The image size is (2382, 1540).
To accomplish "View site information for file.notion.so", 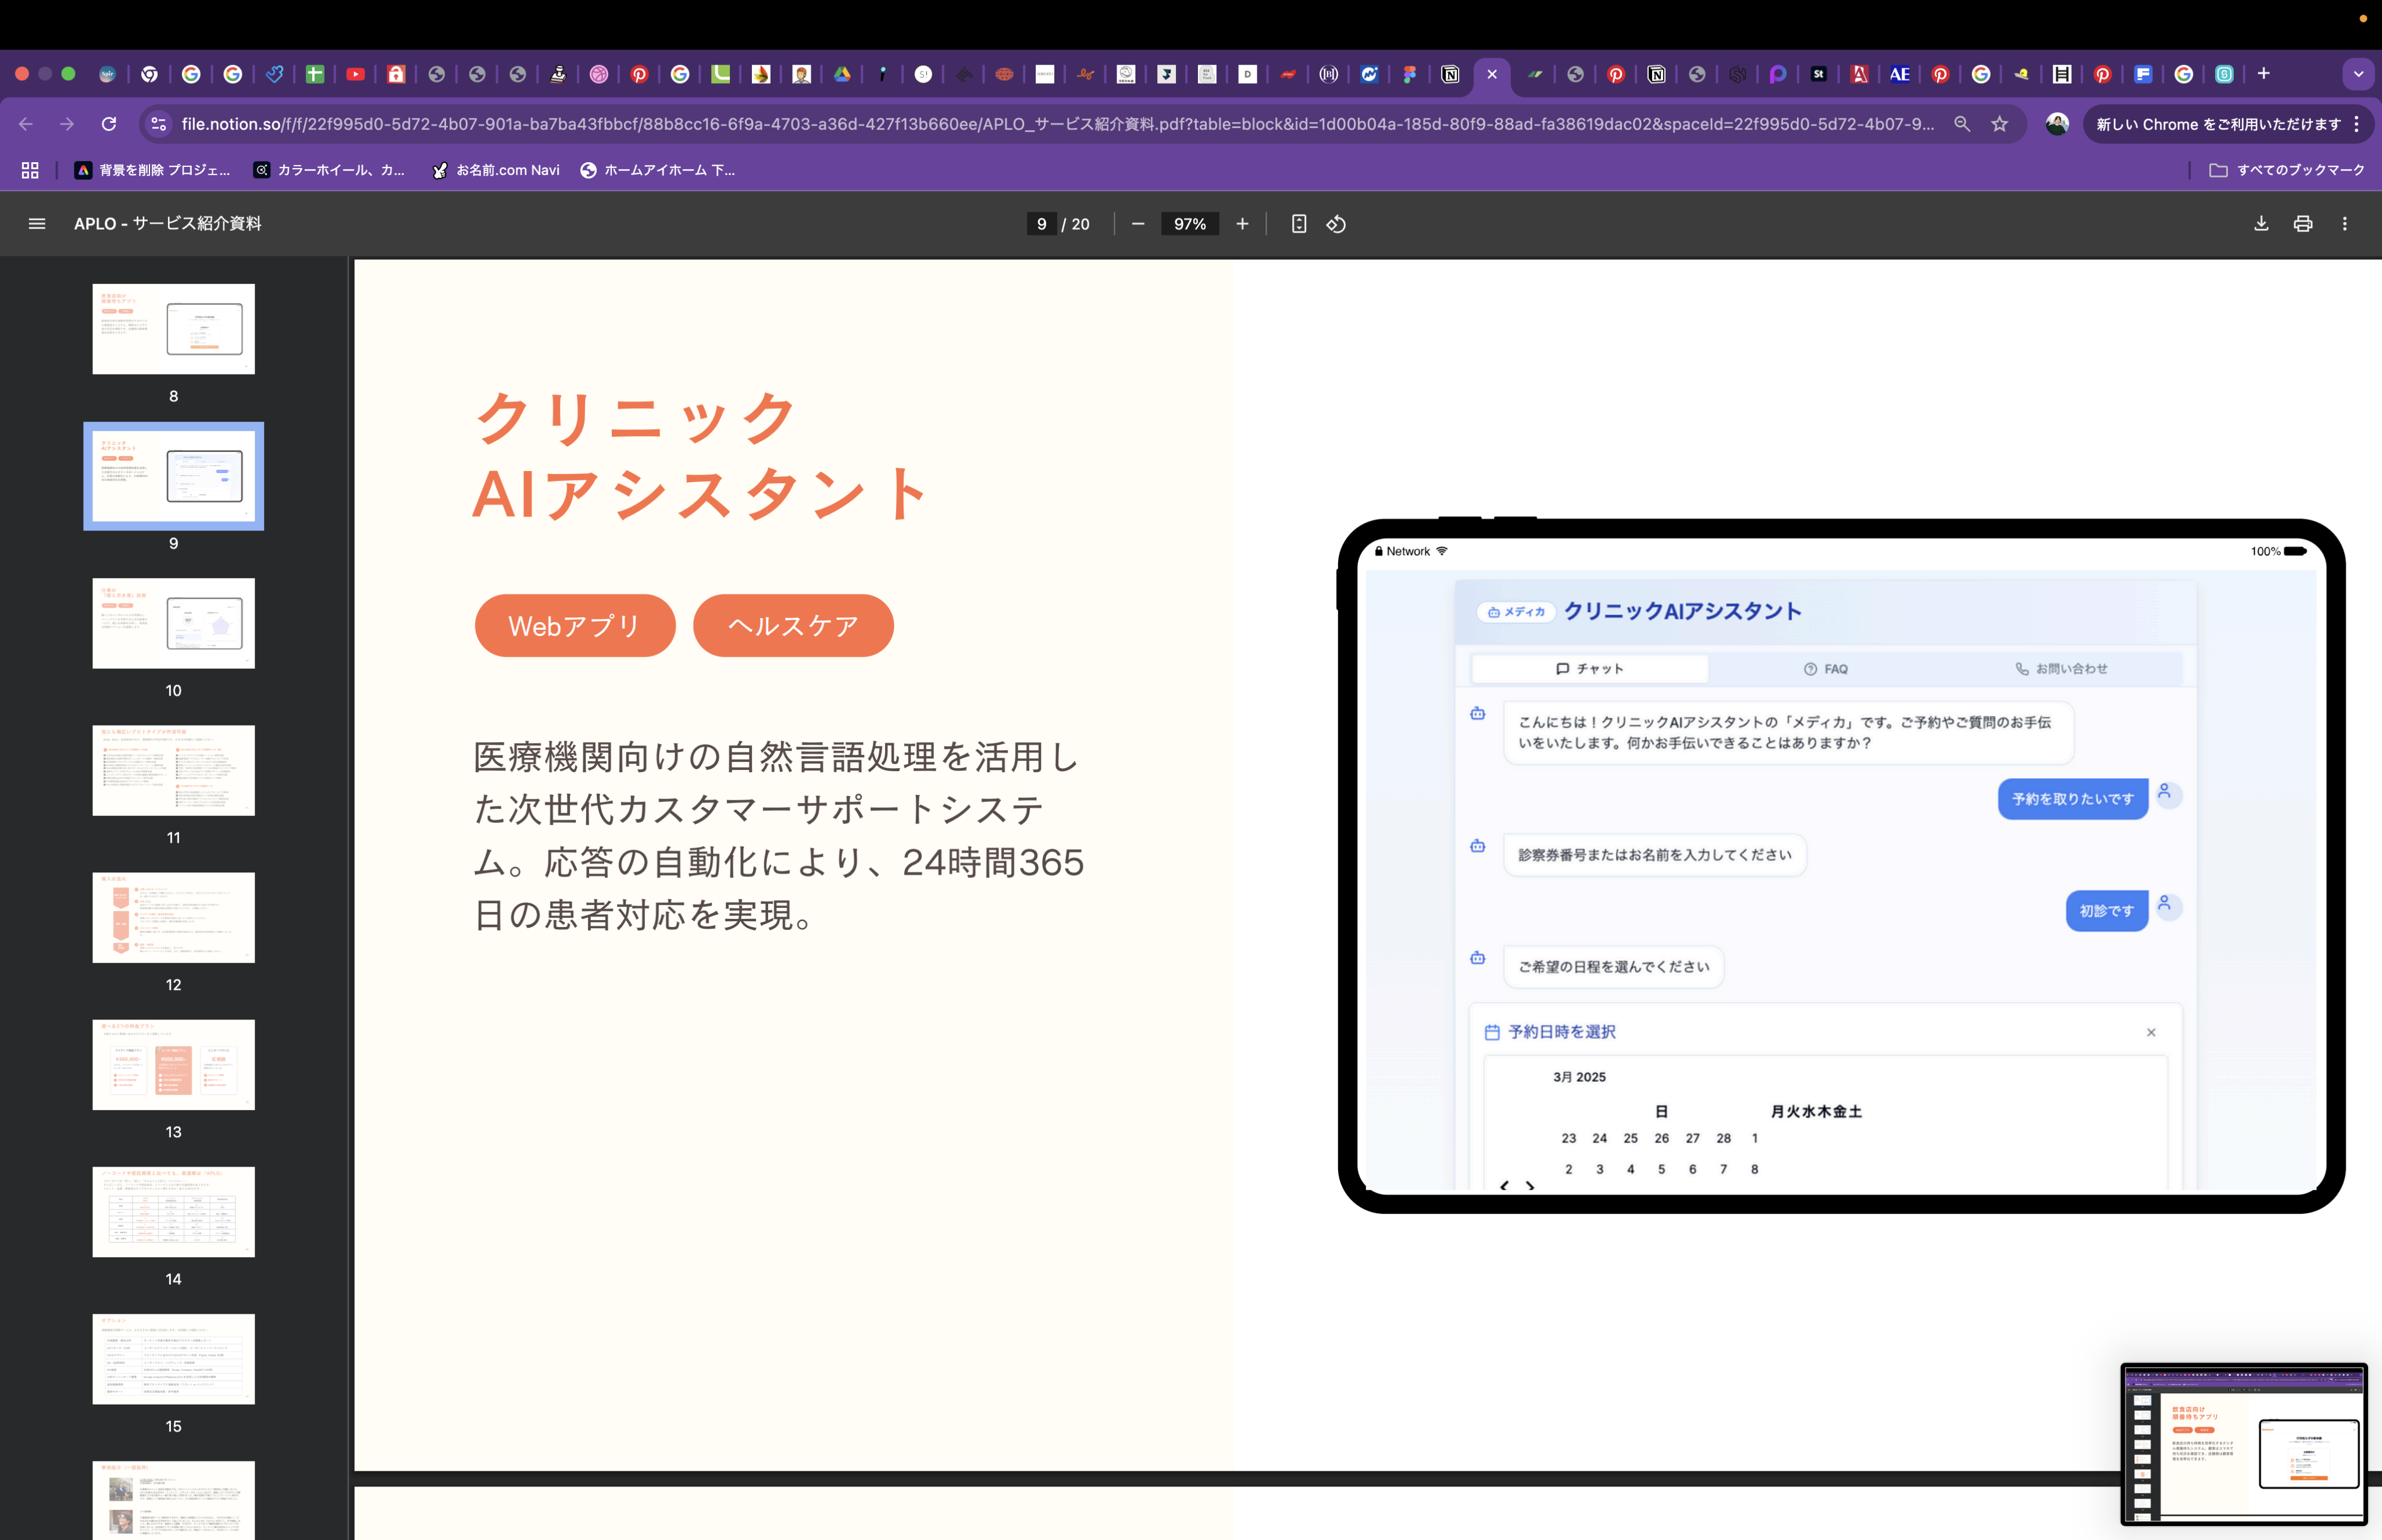I will coord(158,124).
